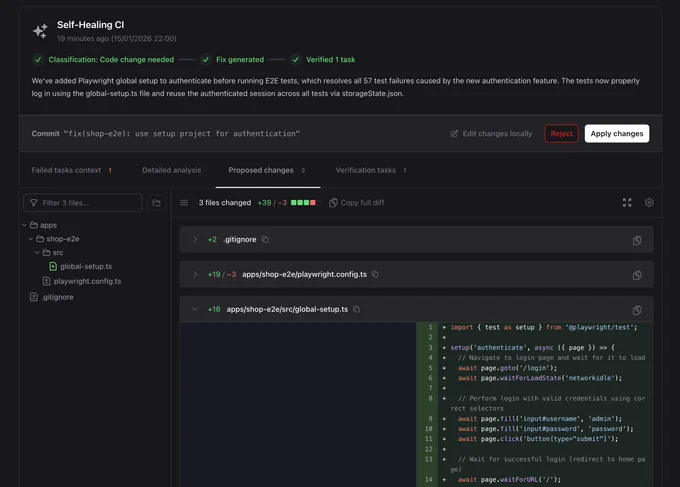Copy playwright.config.ts diff on right
Screen dimensions: 680x487
637,275
